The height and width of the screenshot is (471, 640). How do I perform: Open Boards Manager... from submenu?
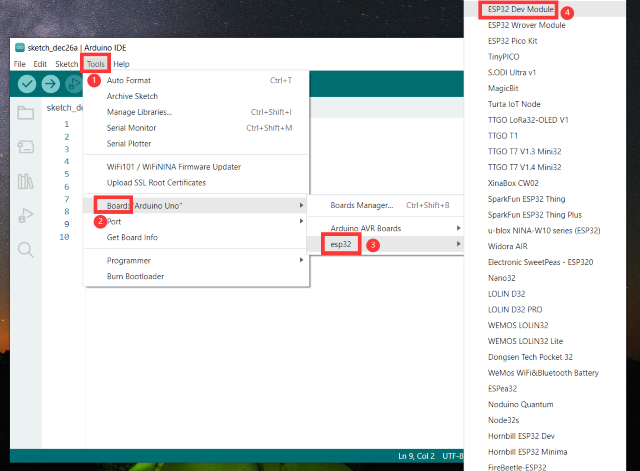[385, 205]
